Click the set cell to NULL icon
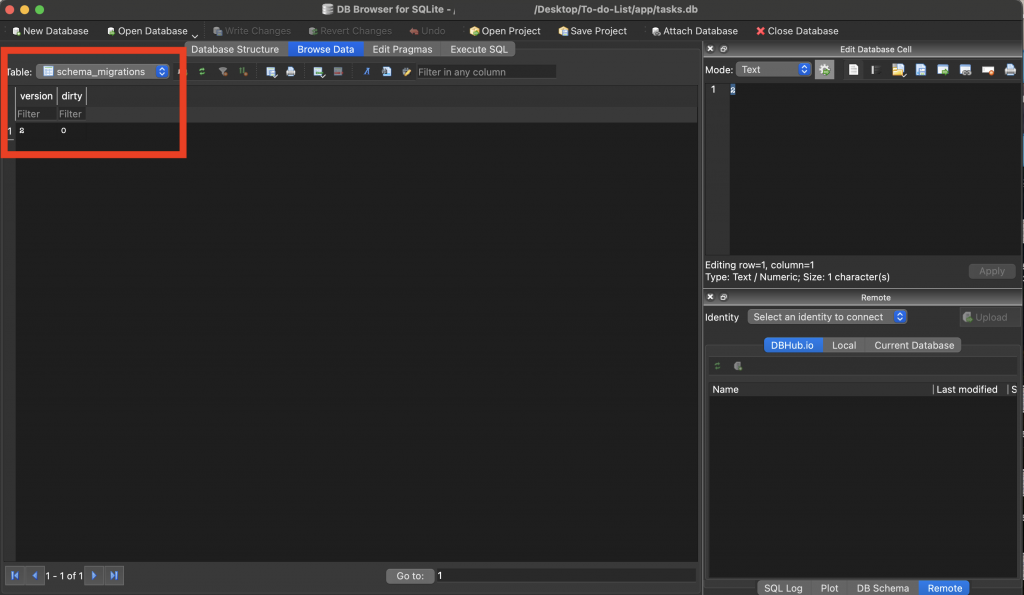Viewport: 1024px width, 595px height. (987, 69)
